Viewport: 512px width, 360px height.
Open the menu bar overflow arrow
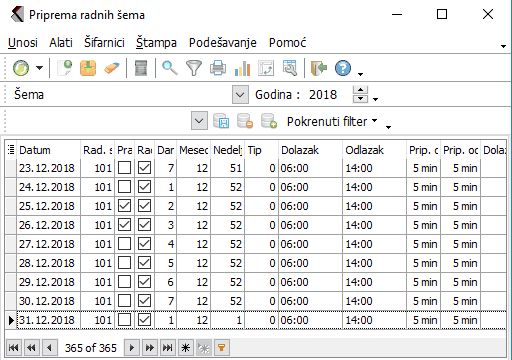504,46
